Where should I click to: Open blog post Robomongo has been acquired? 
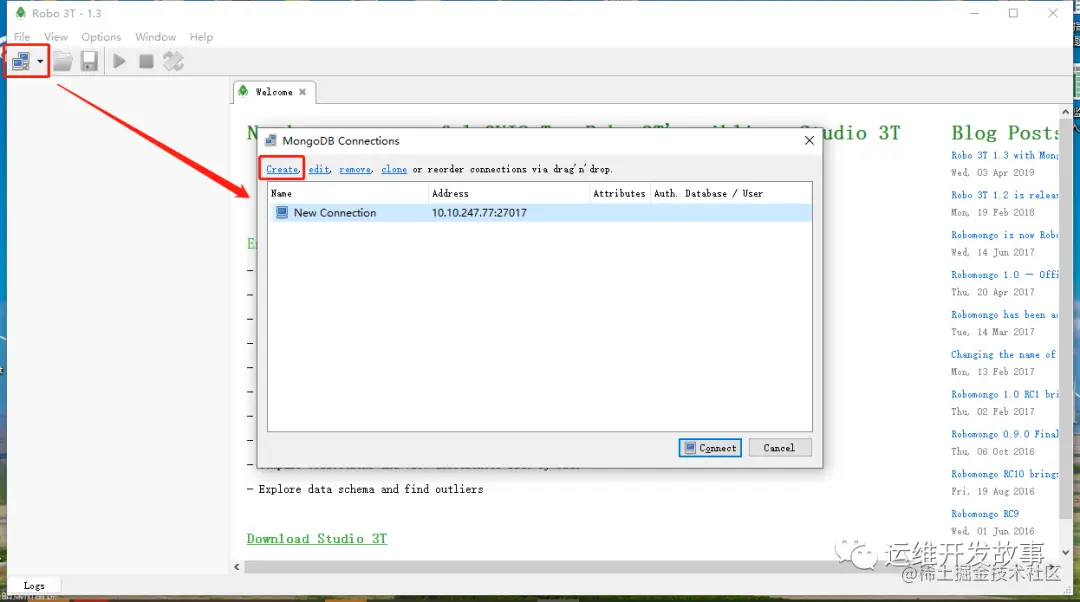coord(1004,315)
